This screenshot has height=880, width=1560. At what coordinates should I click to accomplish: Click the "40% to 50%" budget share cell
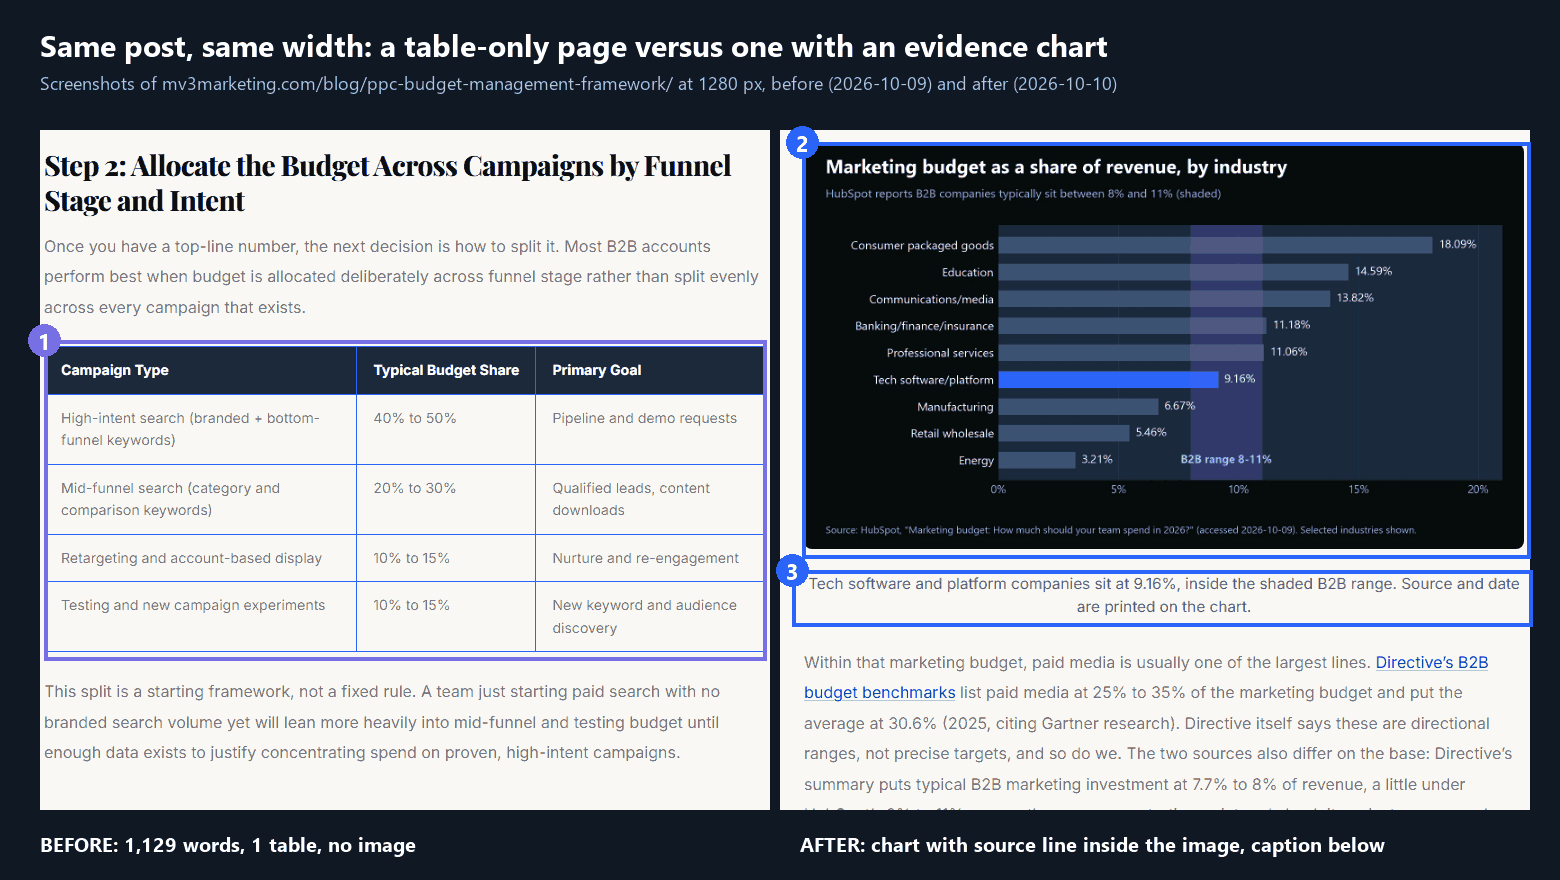pyautogui.click(x=446, y=429)
